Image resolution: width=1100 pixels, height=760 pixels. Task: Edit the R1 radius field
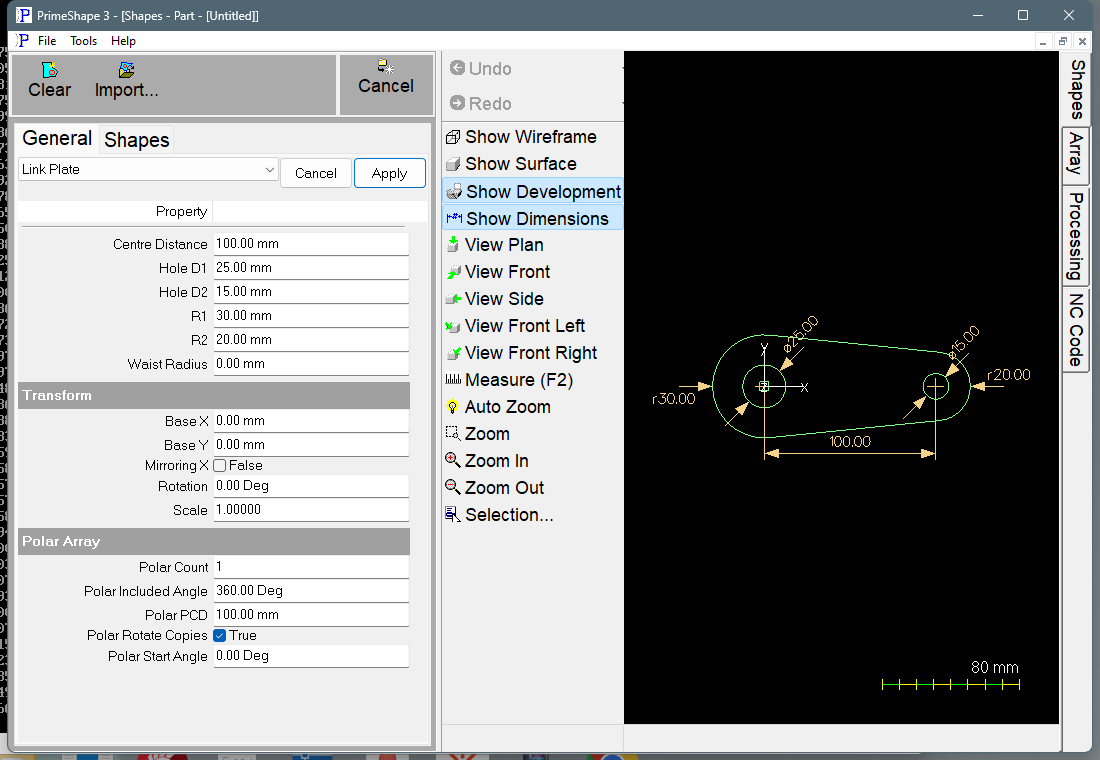311,316
